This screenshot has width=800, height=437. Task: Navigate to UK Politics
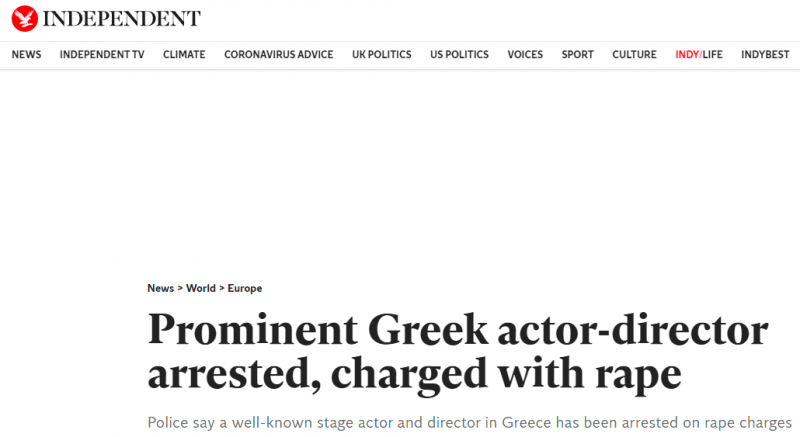coord(382,55)
